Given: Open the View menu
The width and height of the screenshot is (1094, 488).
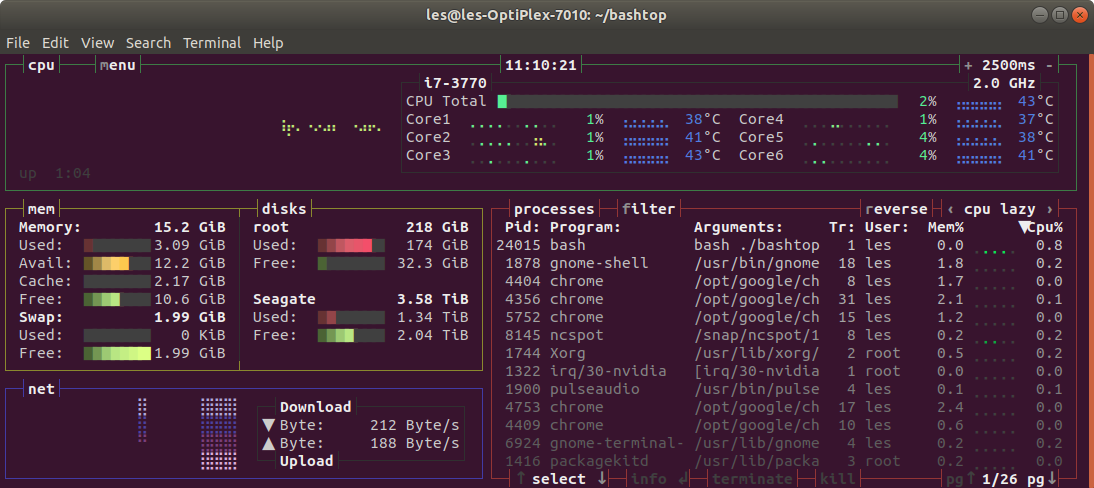Looking at the screenshot, I should pos(97,43).
